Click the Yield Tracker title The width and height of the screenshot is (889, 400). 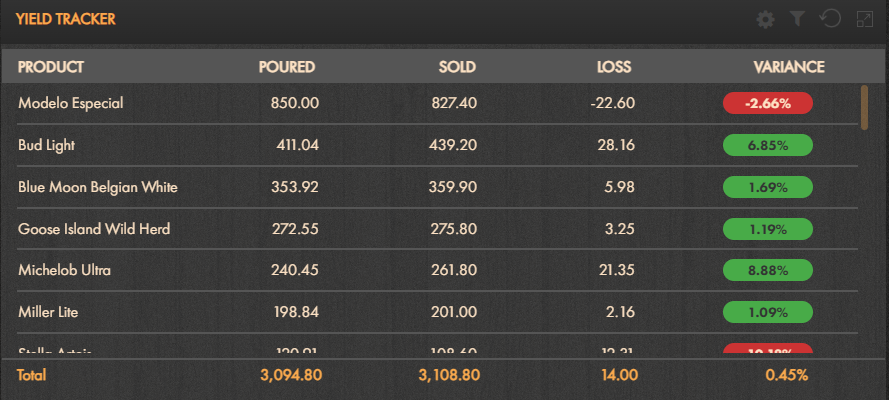tap(66, 19)
